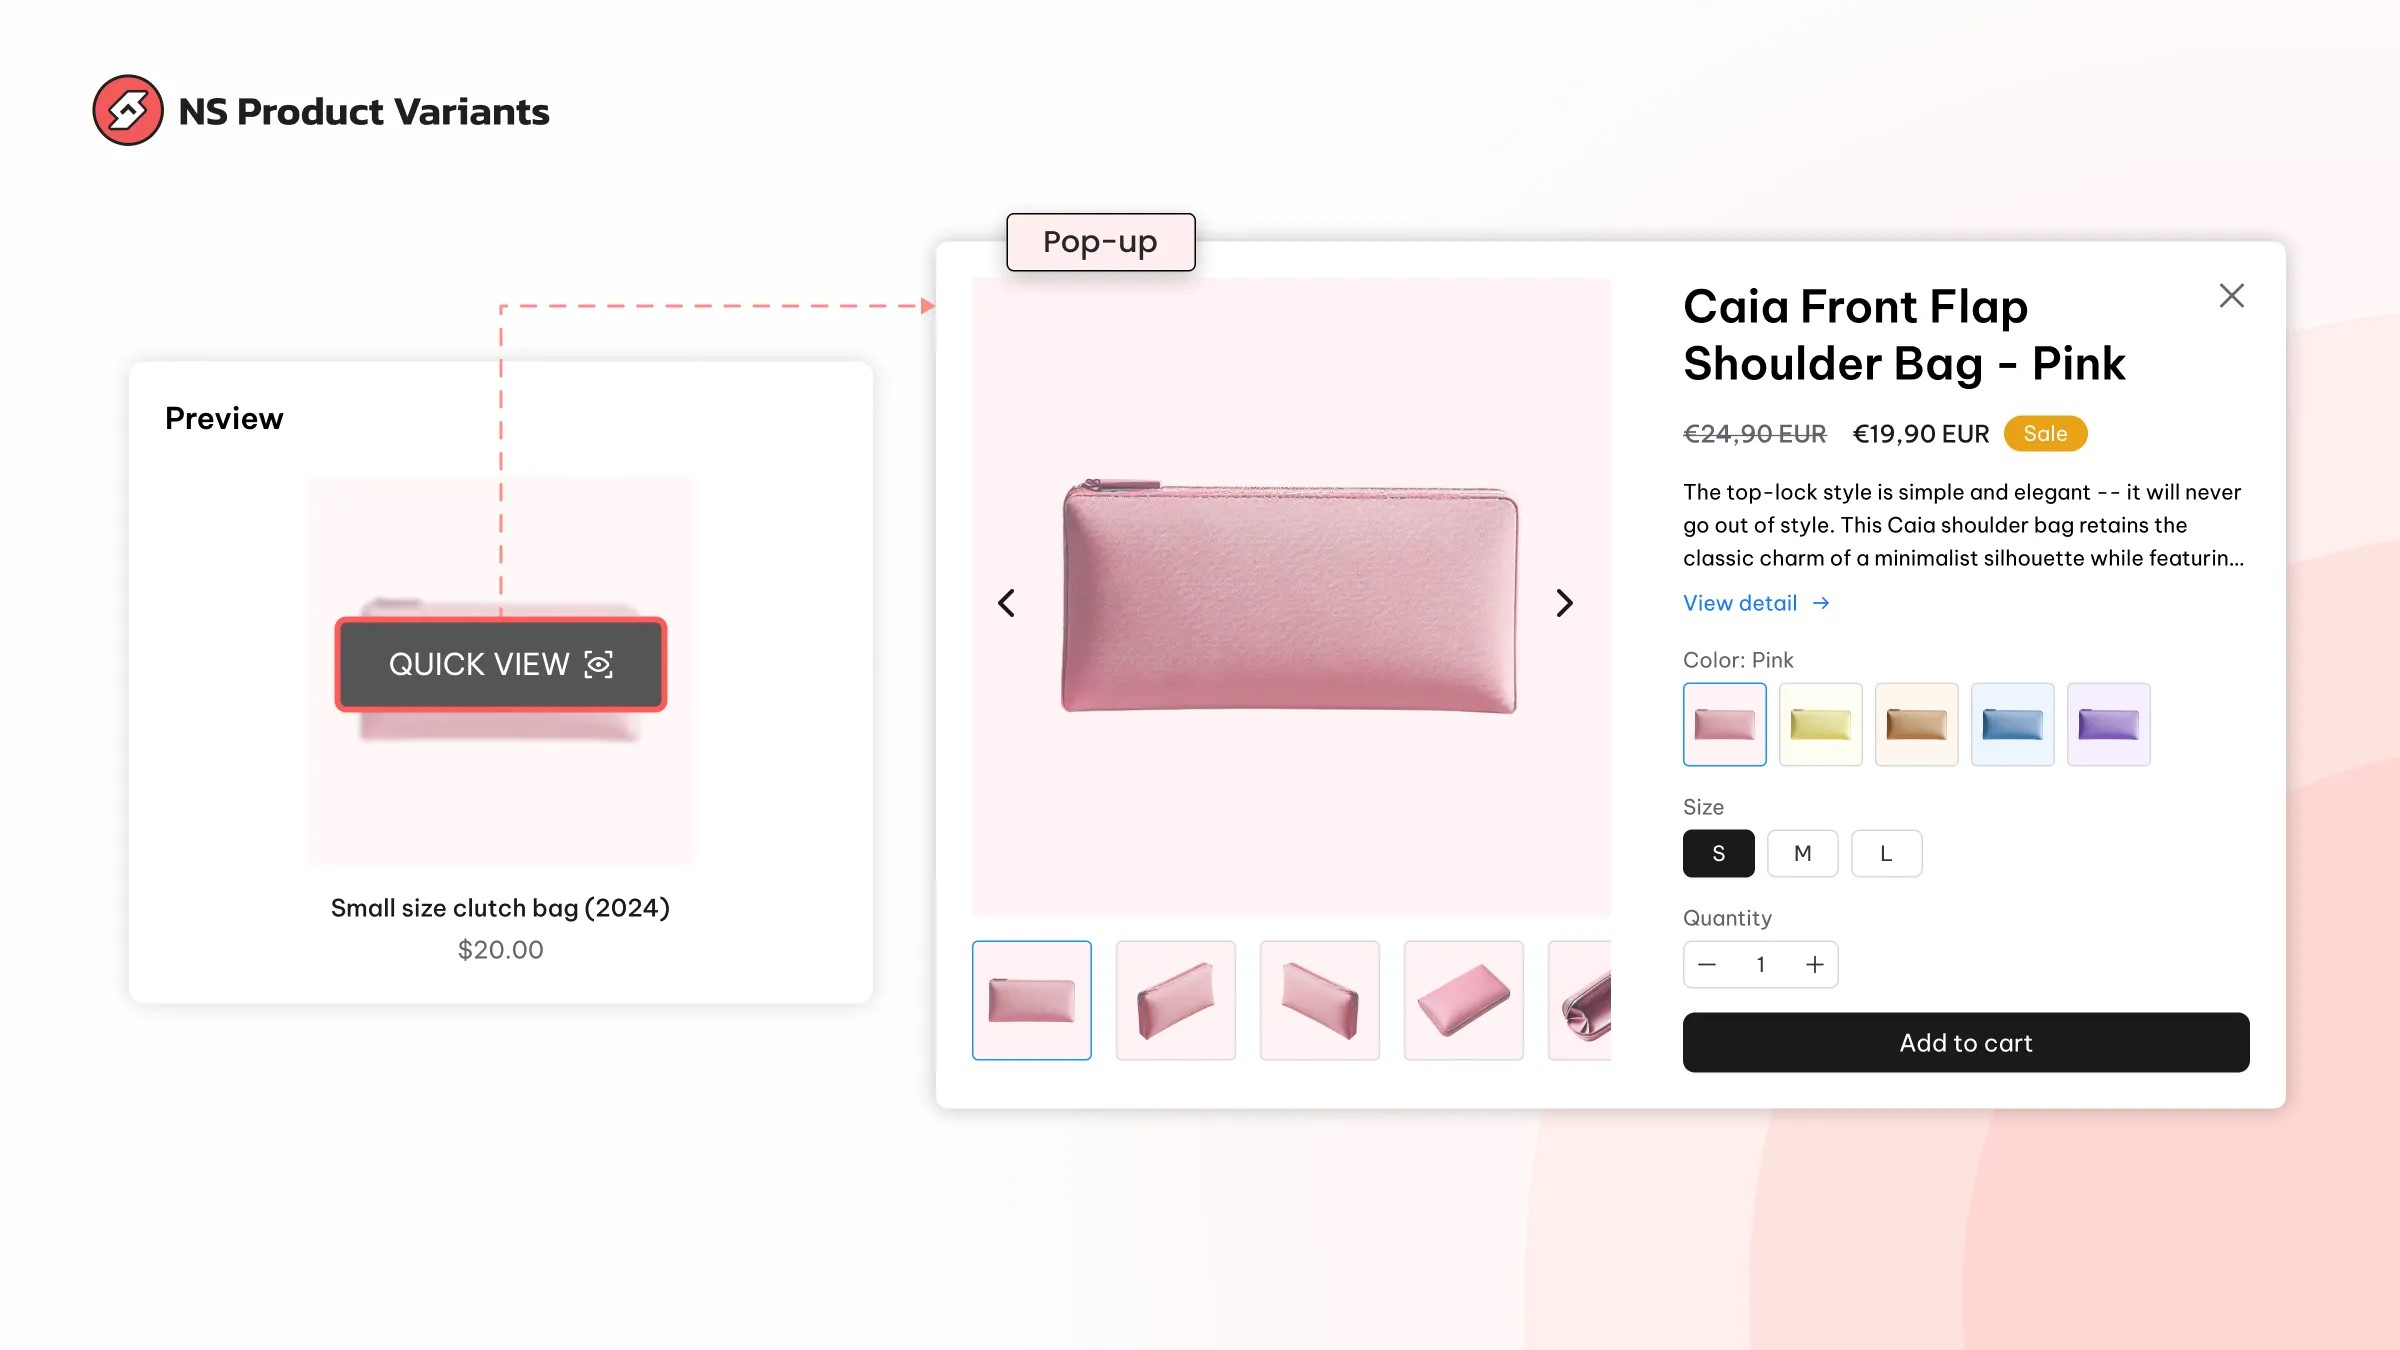Open the fourth flat-lay bag thumbnail

pos(1464,1000)
